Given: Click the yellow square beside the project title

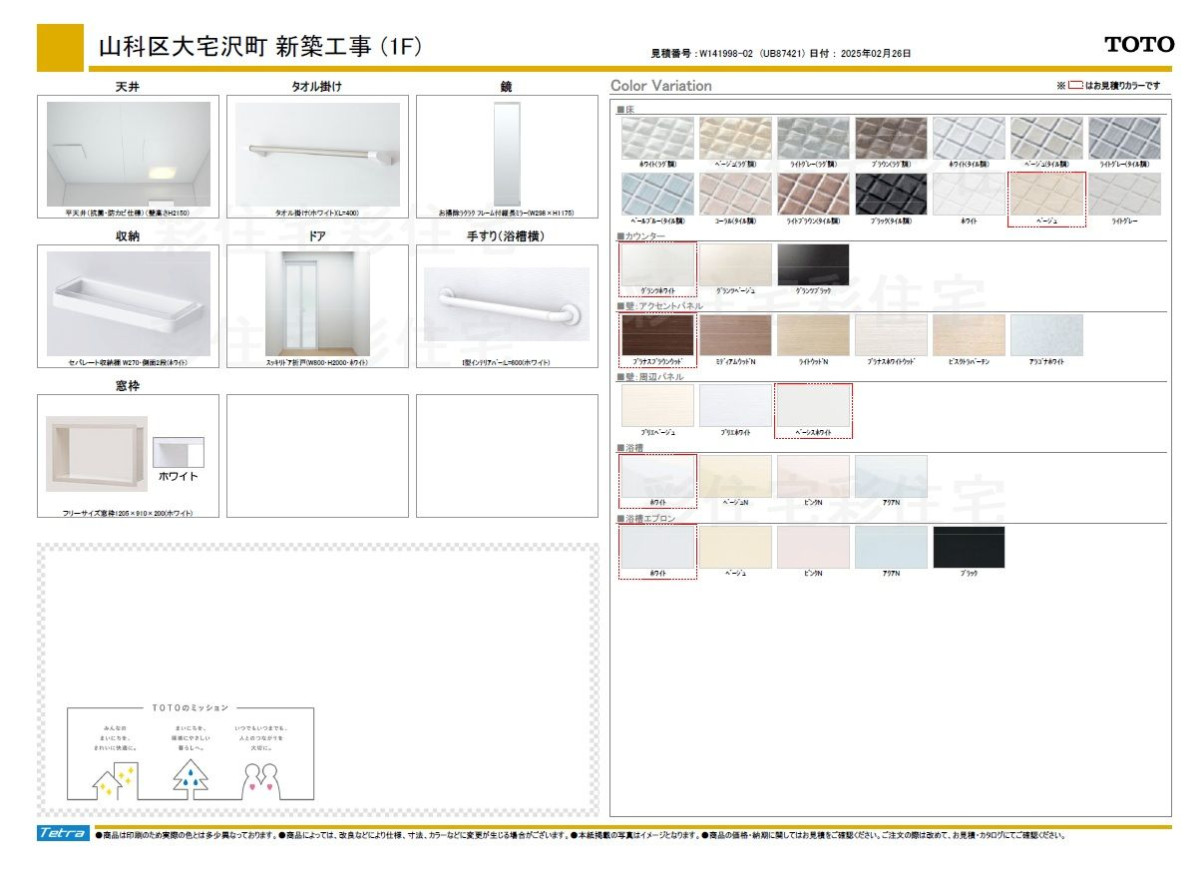Looking at the screenshot, I should pos(60,47).
